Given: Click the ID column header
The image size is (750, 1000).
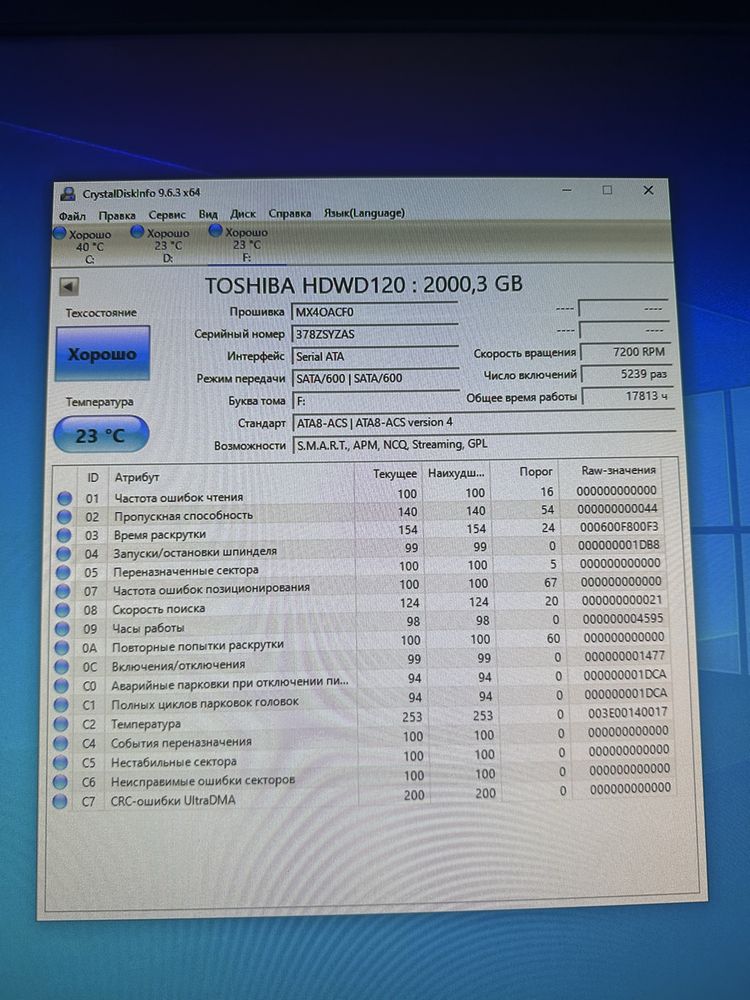Looking at the screenshot, I should 93,478.
